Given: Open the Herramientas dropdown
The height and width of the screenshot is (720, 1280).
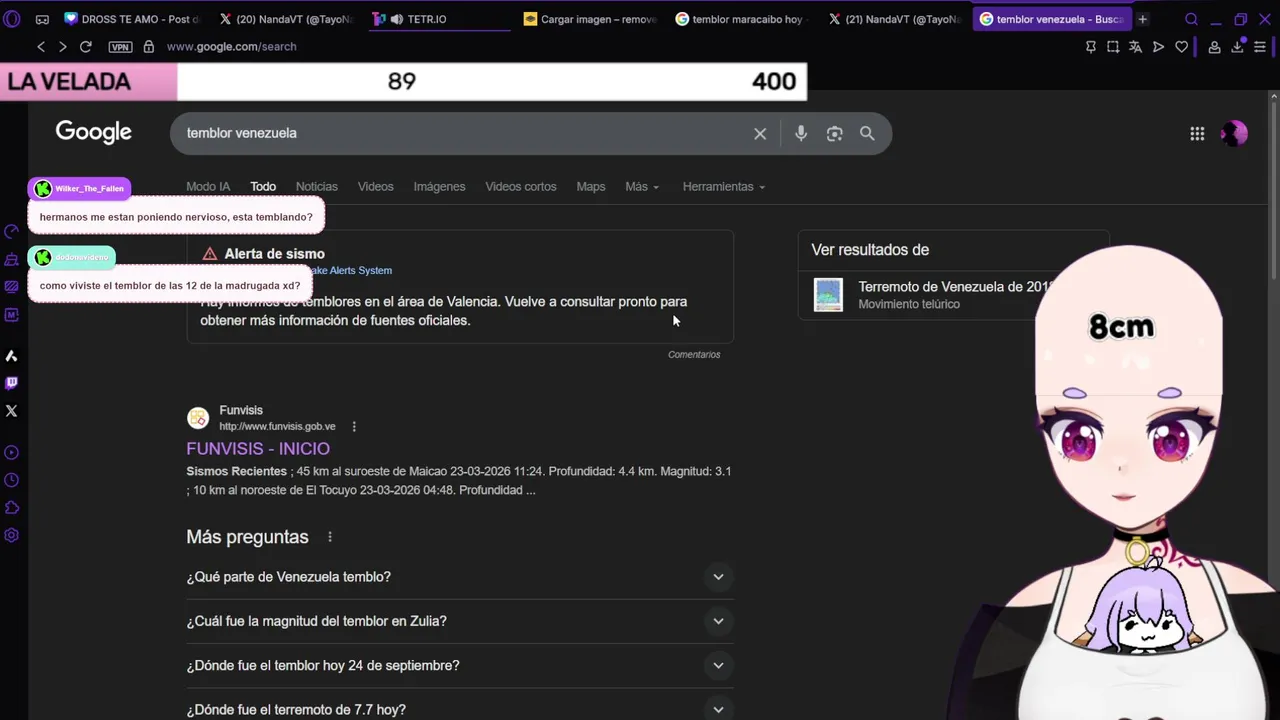Looking at the screenshot, I should point(724,187).
